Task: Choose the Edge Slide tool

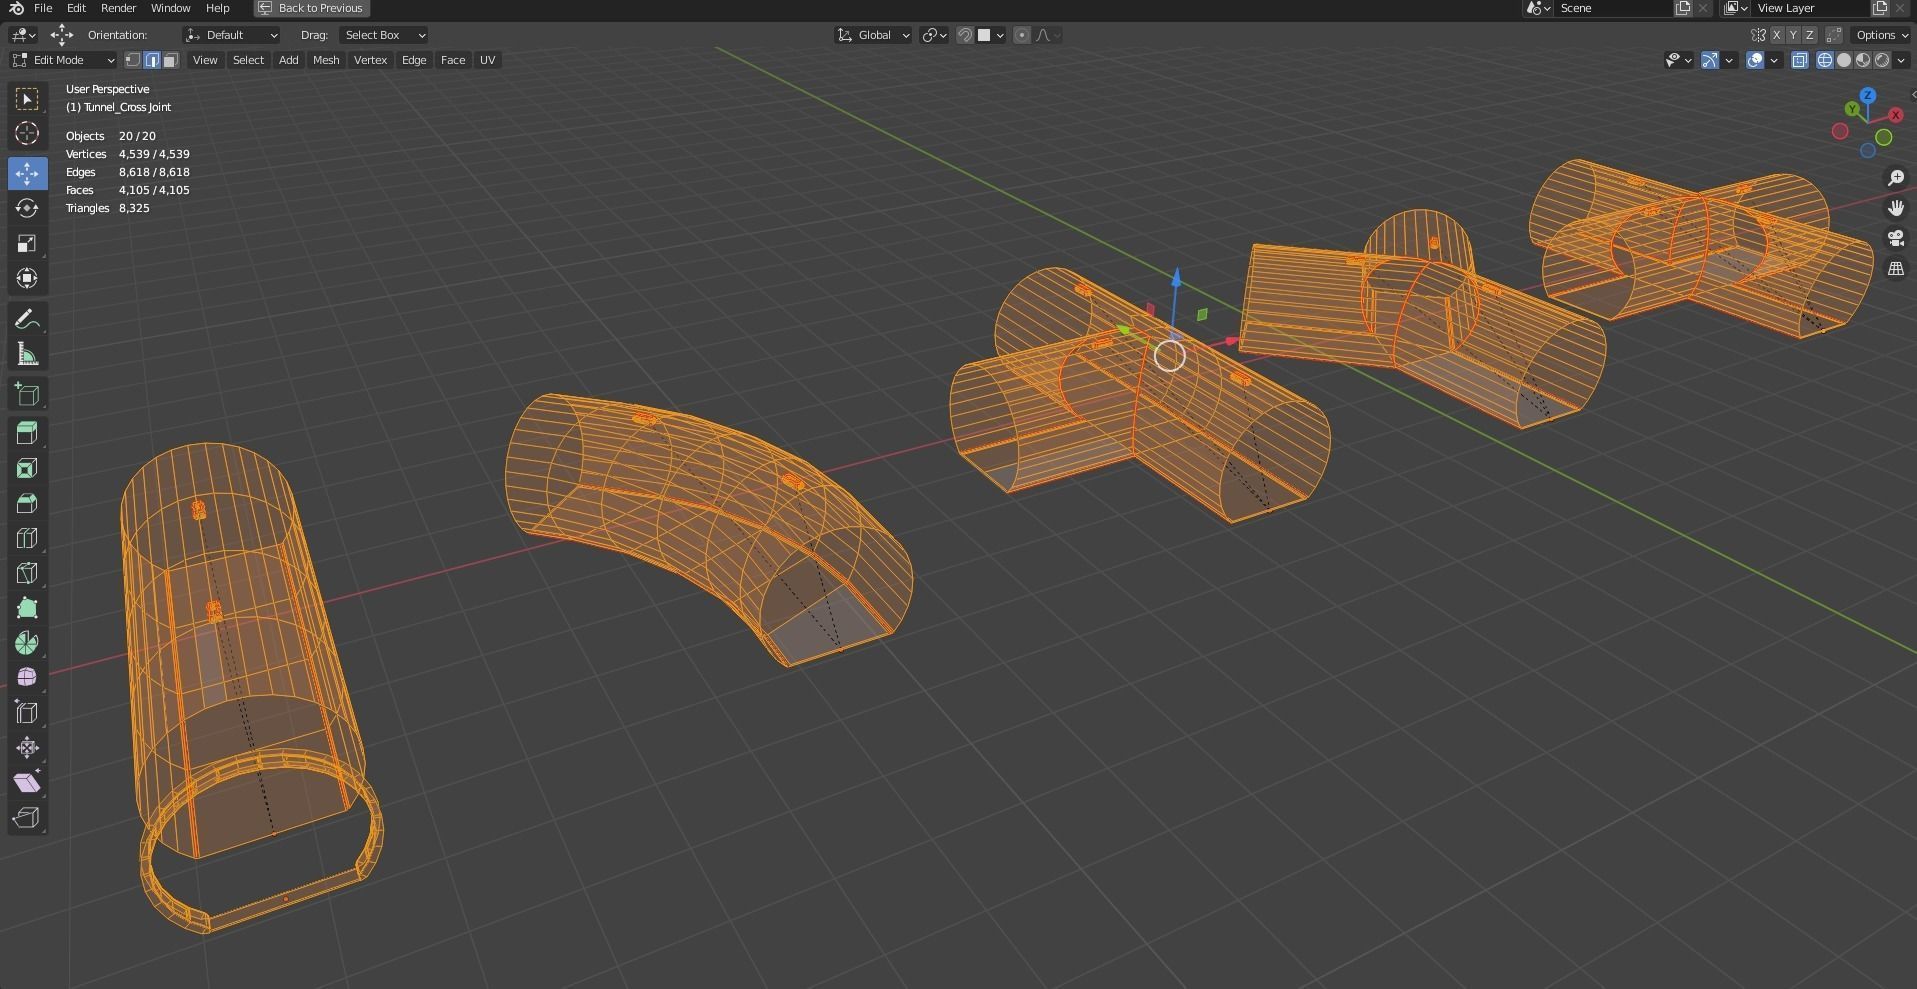Action: point(27,713)
